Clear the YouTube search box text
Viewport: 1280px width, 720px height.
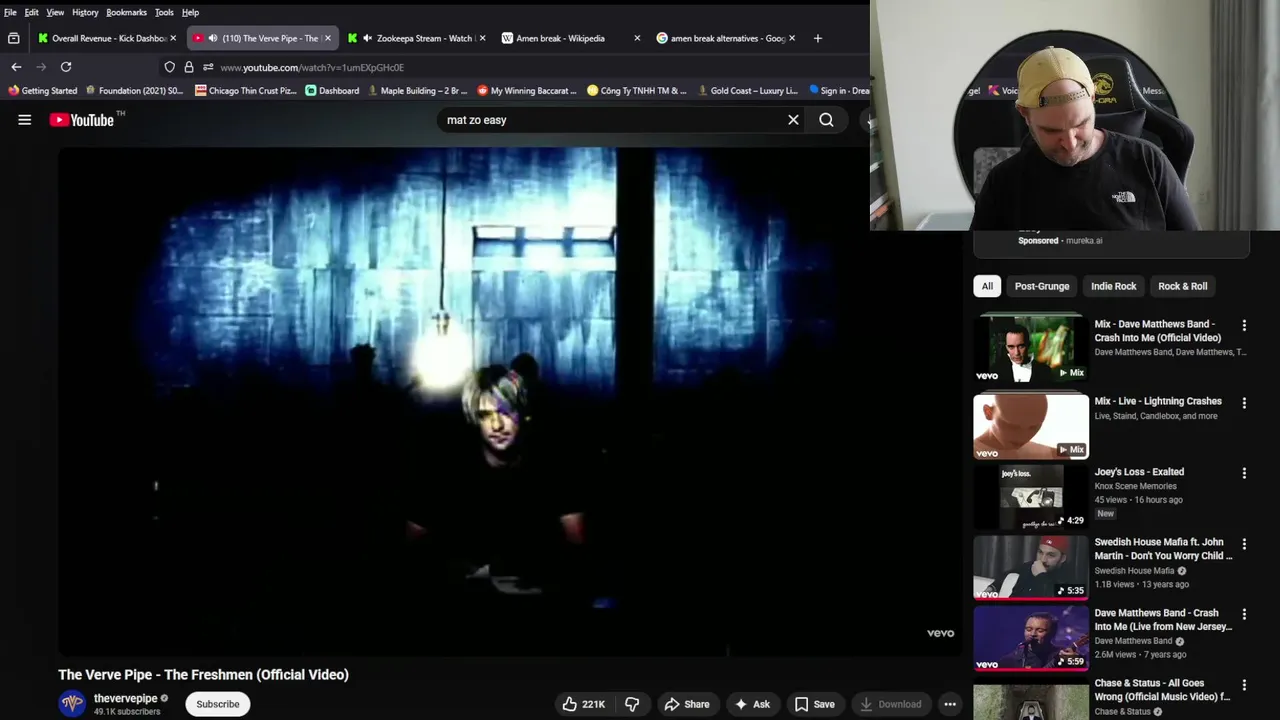793,120
